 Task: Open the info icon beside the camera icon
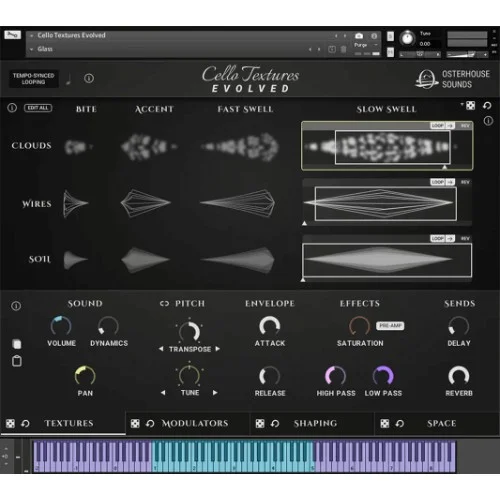pyautogui.click(x=374, y=36)
